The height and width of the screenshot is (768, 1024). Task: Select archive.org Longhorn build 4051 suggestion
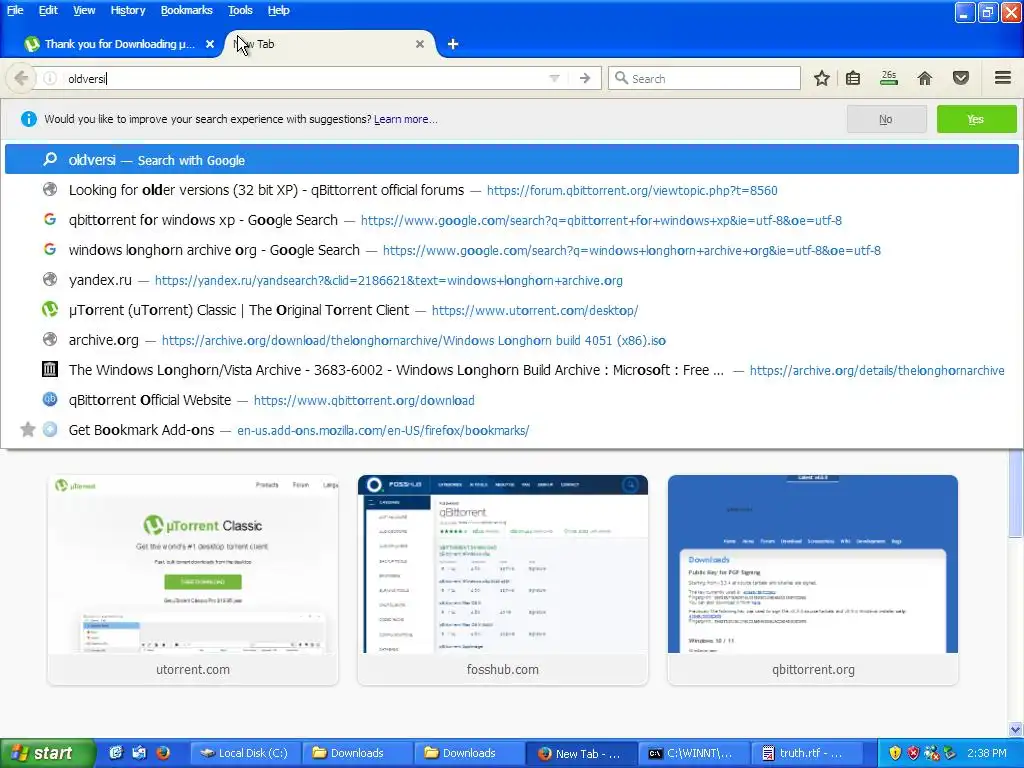click(x=511, y=340)
